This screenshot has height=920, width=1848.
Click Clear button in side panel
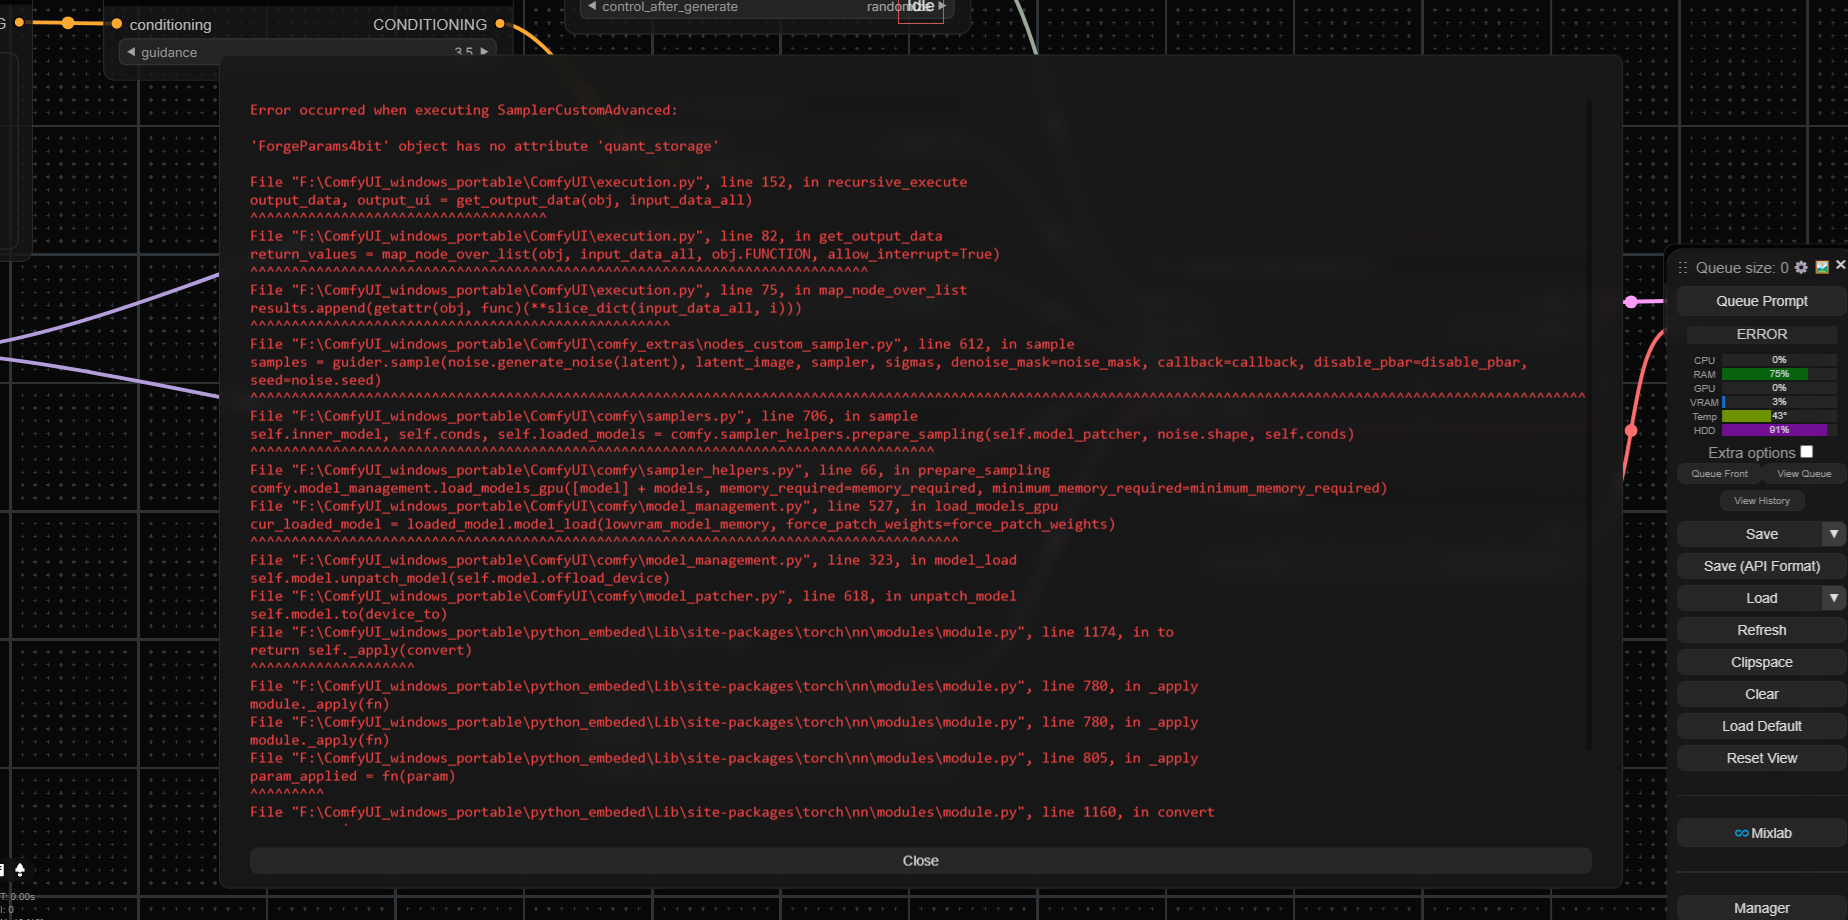pos(1761,694)
